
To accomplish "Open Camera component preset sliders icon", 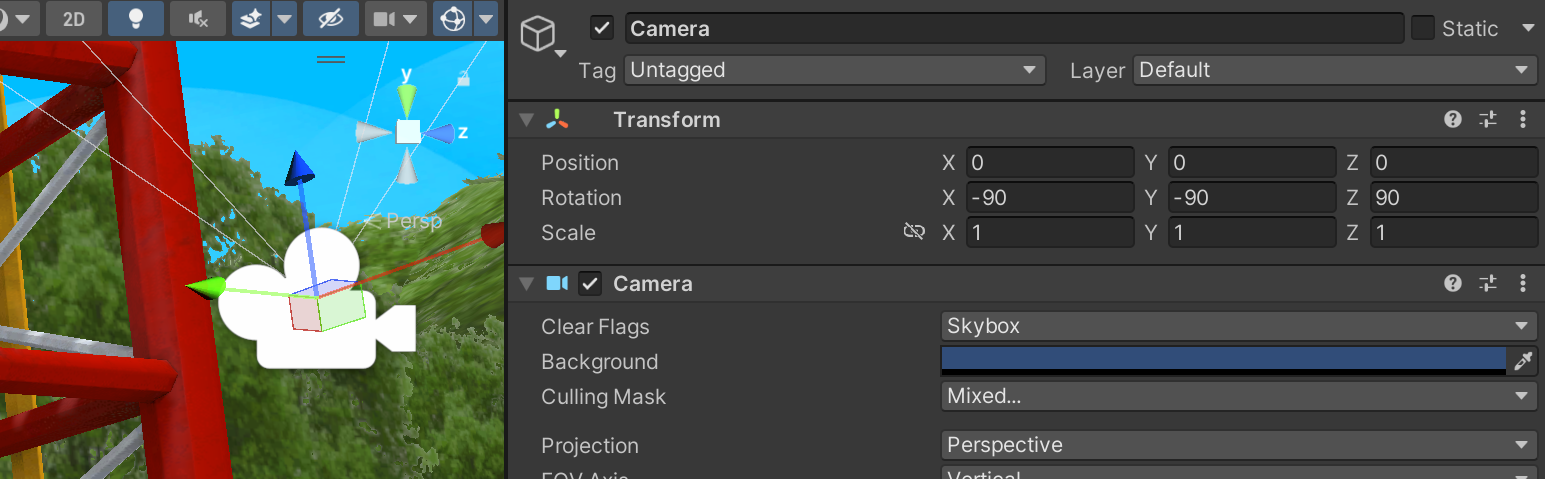I will click(1488, 284).
